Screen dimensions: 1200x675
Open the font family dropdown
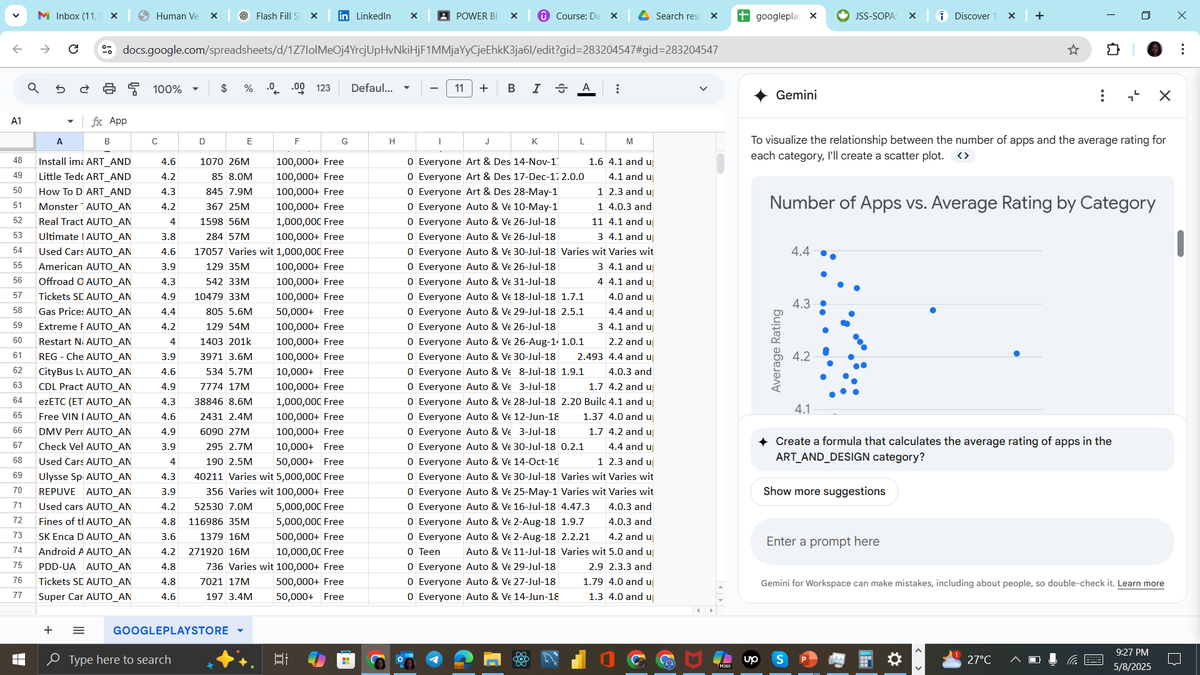[381, 89]
